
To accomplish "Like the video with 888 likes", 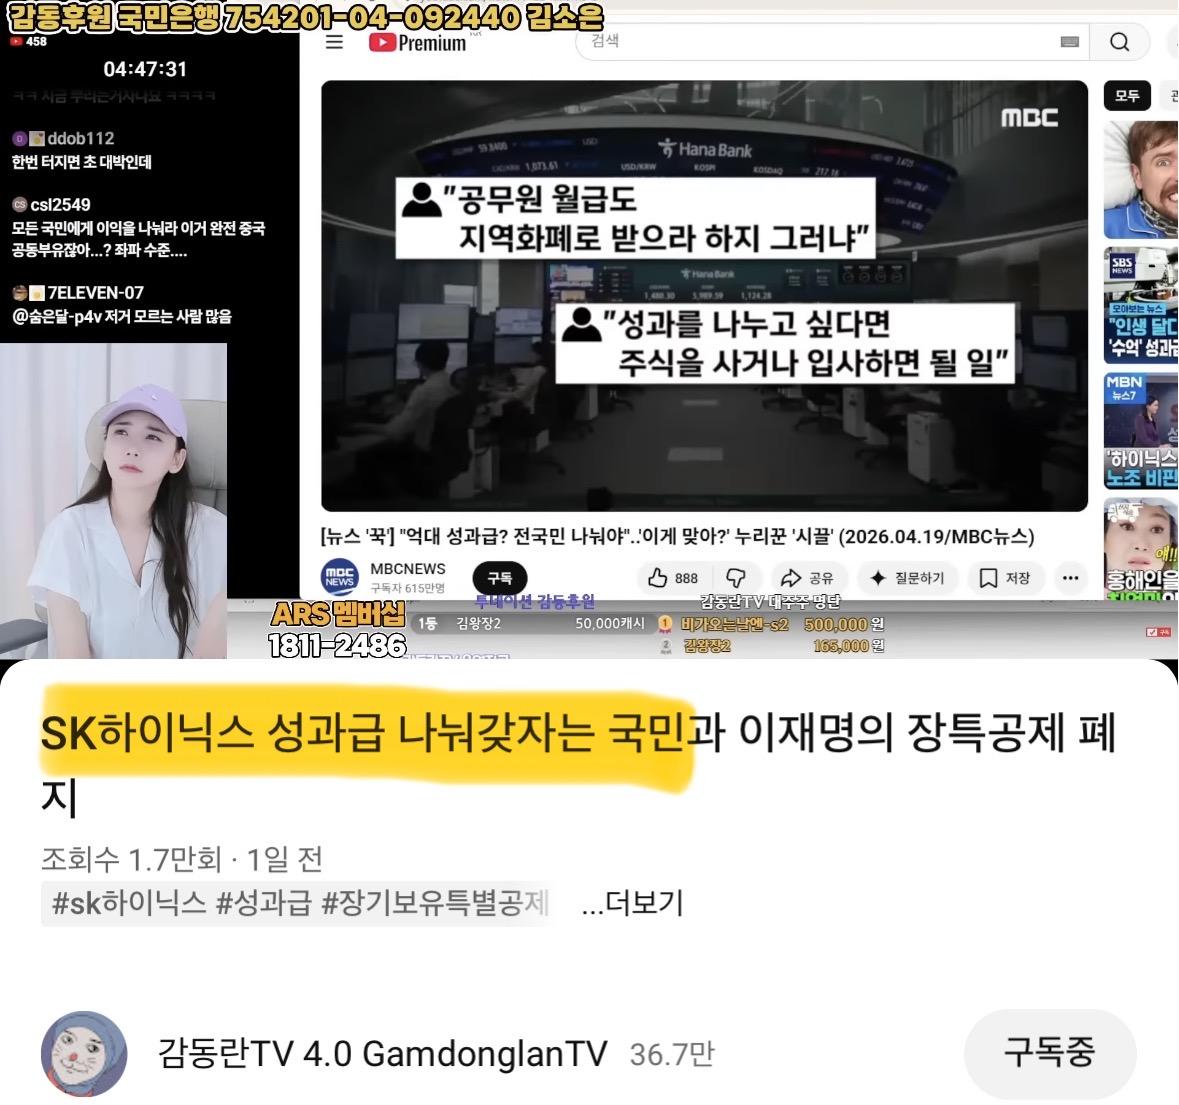I will click(674, 578).
